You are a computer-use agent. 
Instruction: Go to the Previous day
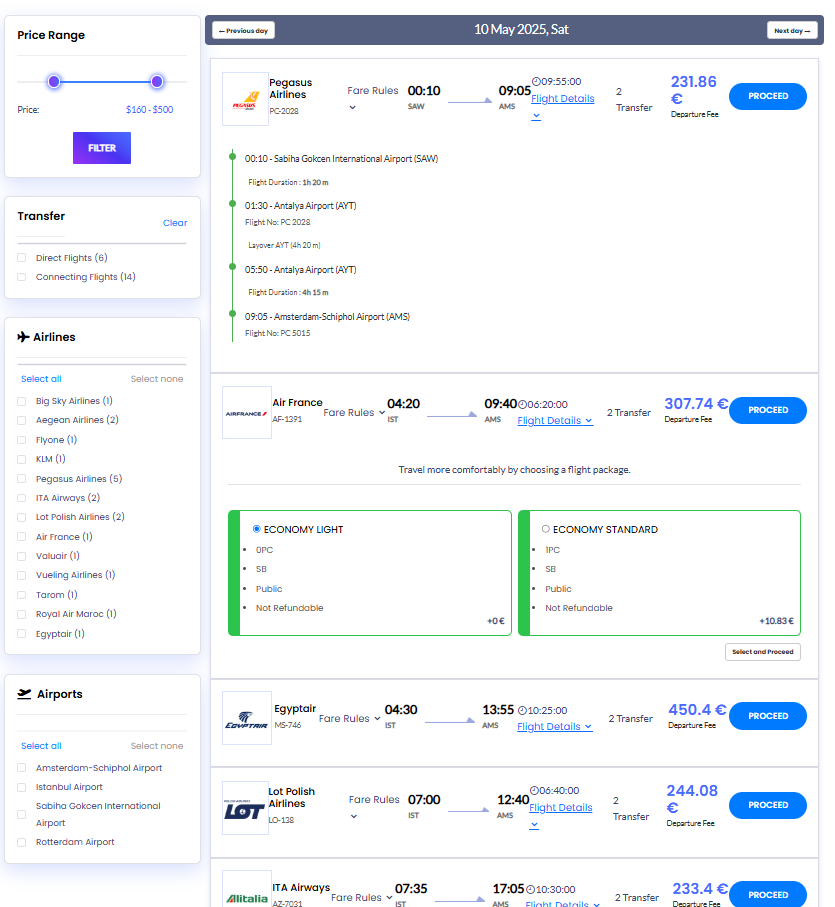pos(243,31)
